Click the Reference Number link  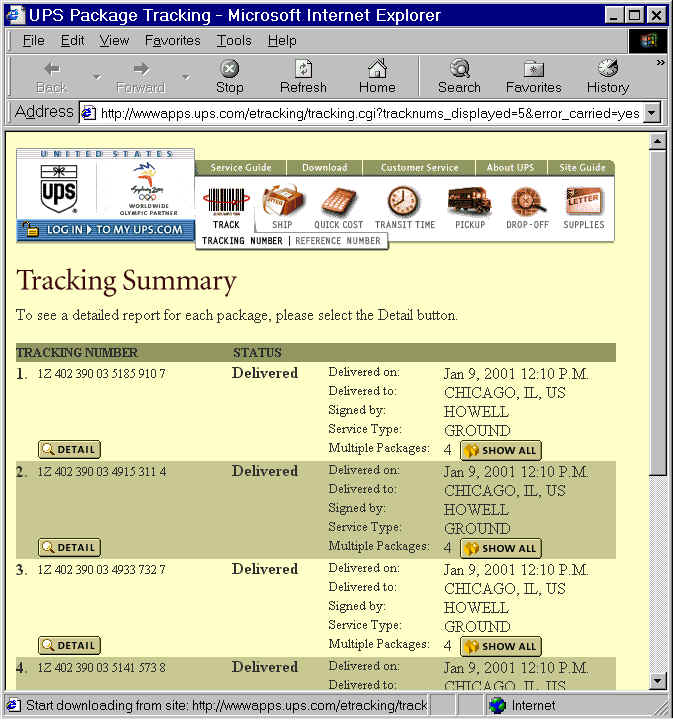(336, 241)
